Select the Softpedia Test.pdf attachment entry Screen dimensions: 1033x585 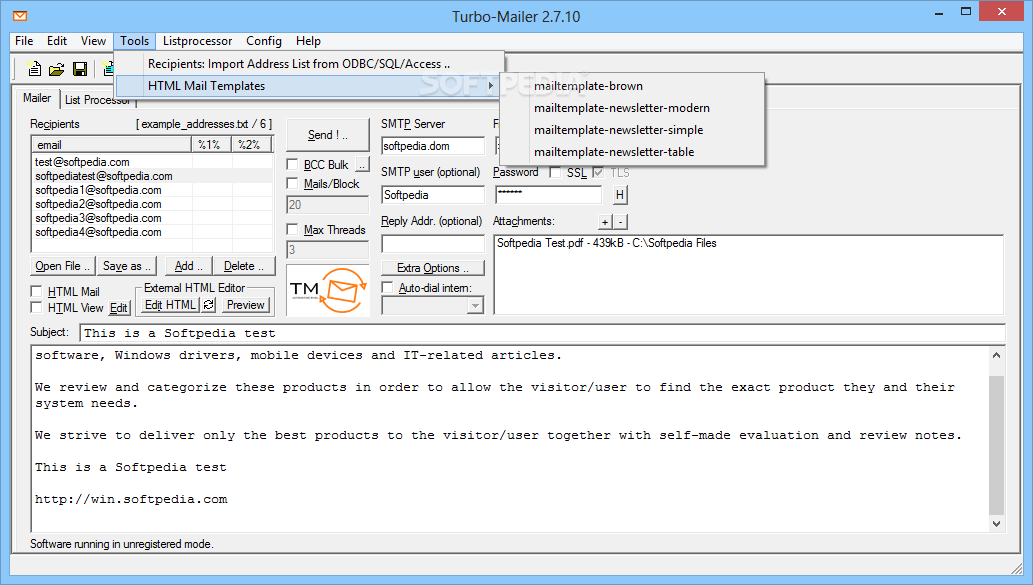[607, 243]
